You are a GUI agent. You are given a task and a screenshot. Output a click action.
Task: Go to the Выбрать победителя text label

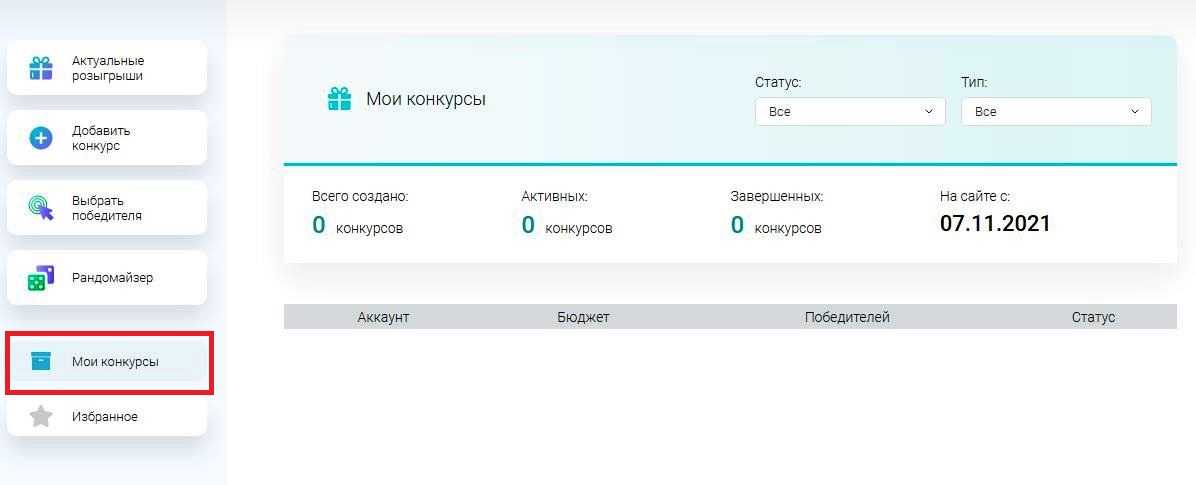click(107, 208)
